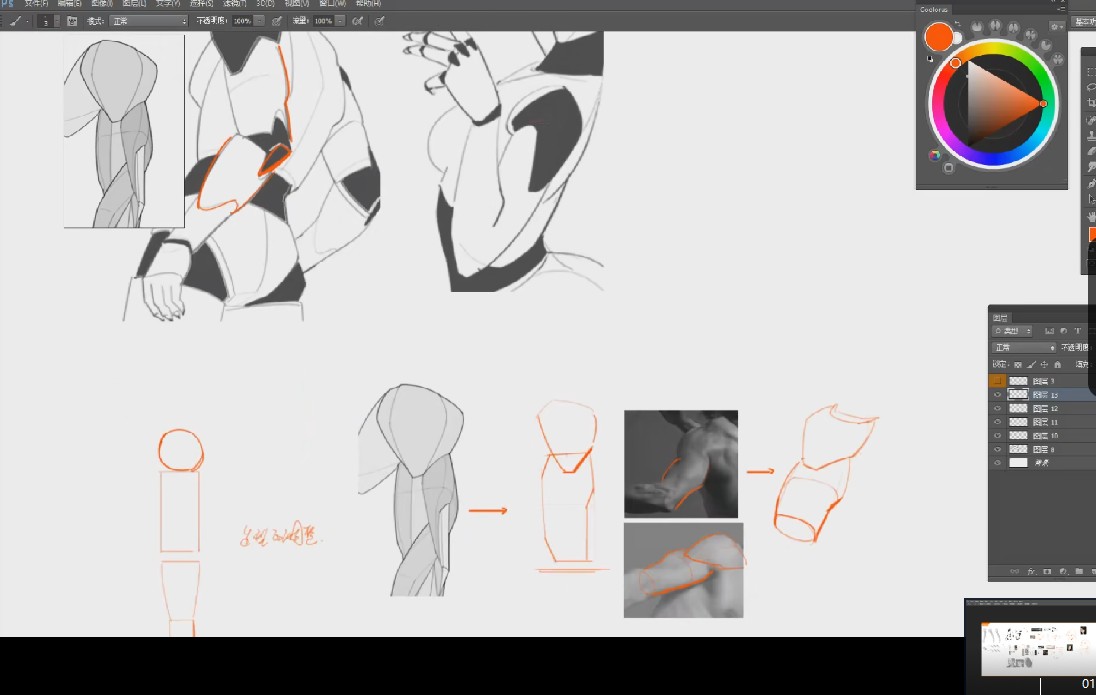1096x695 pixels.
Task: Open the 文件(F) menu
Action: pos(36,3)
